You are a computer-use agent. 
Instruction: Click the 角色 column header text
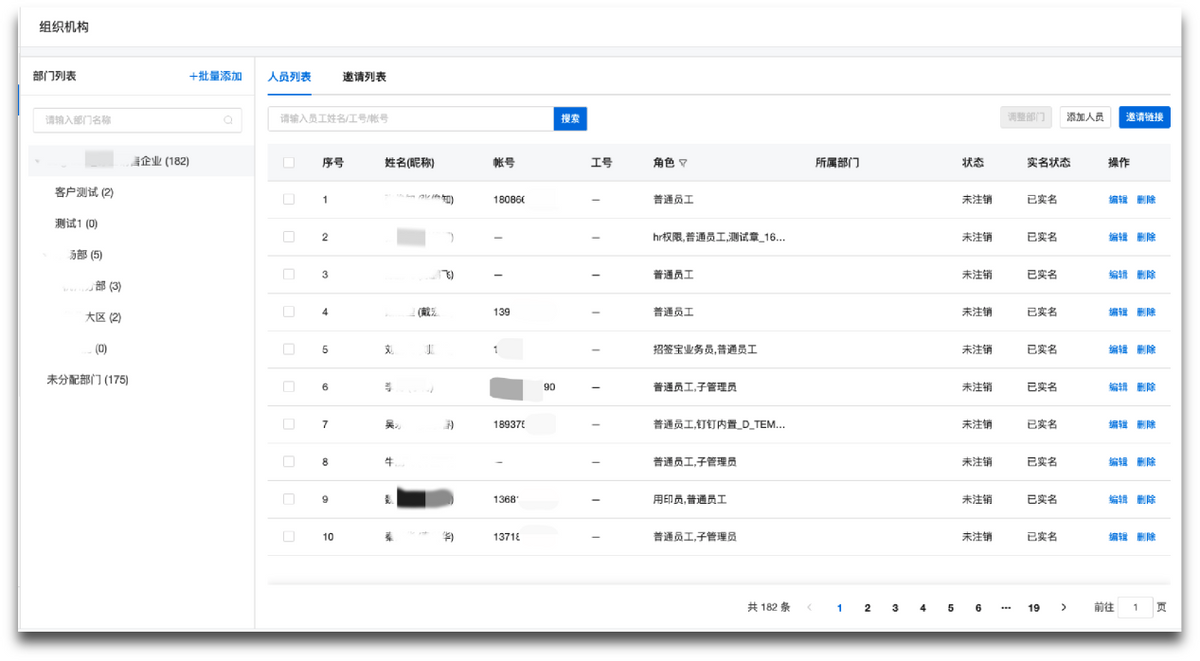663,163
